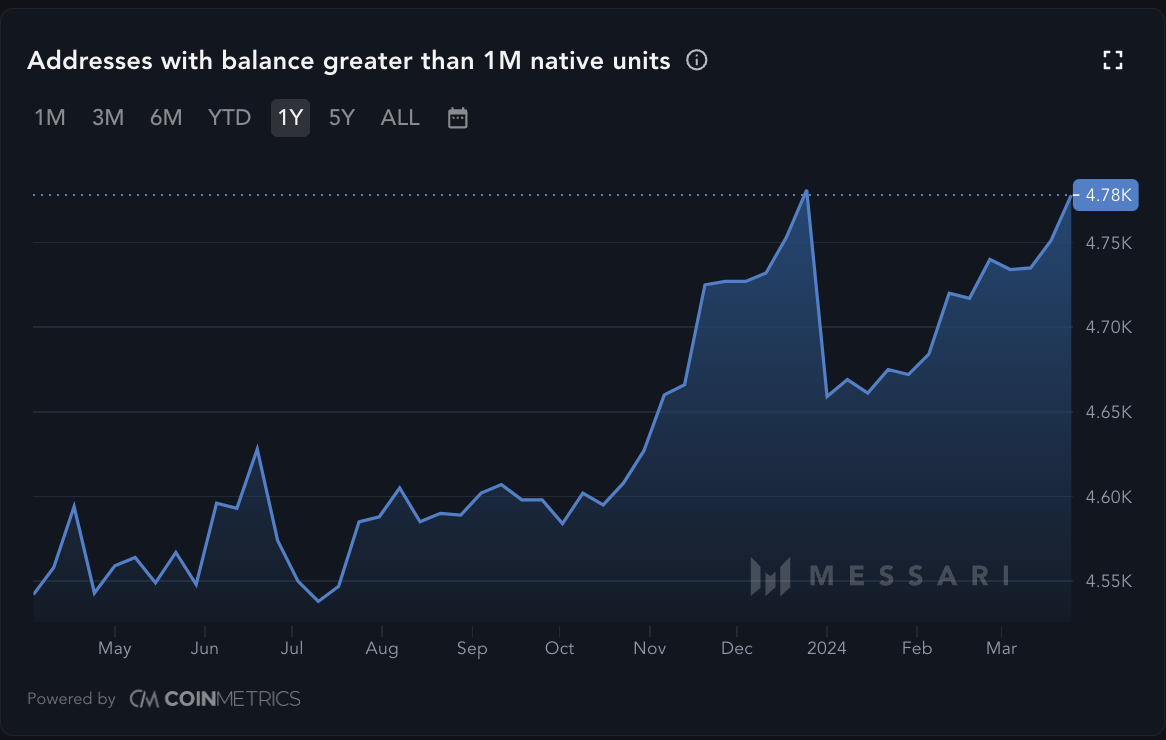This screenshot has width=1166, height=740.
Task: Click the Messari watermark logo
Action: point(880,576)
